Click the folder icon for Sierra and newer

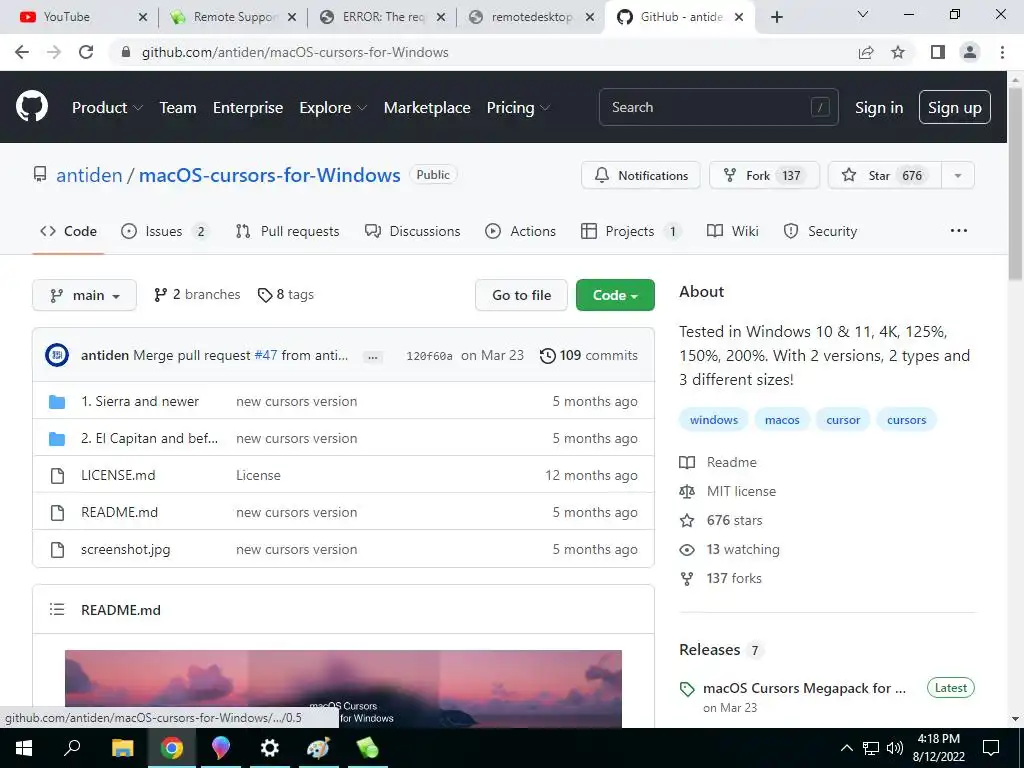[x=57, y=402]
